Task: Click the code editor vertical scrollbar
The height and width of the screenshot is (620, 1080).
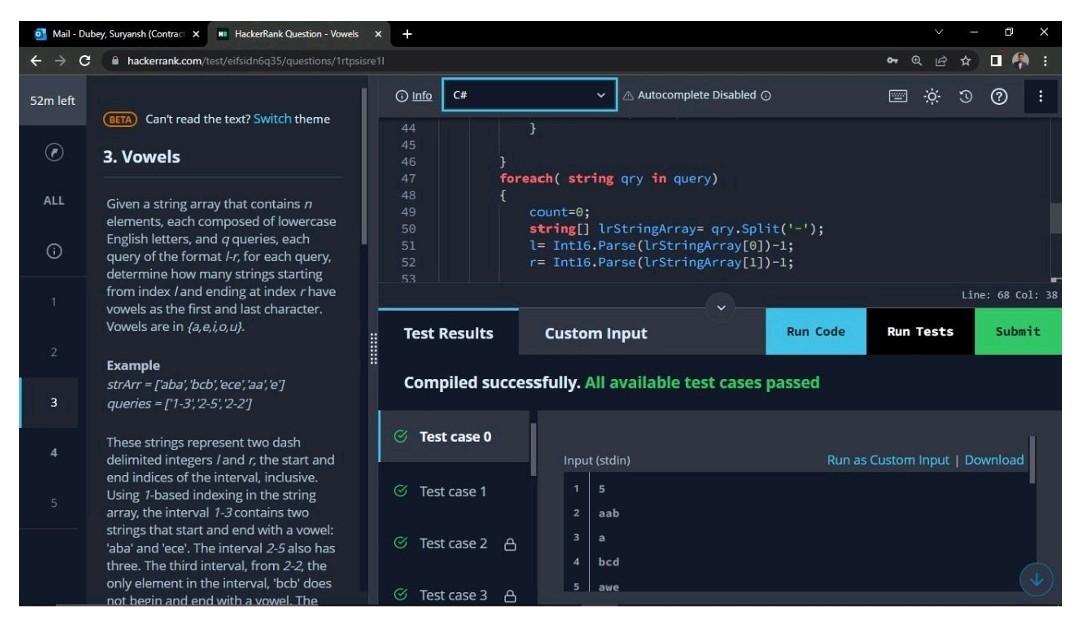Action: click(1055, 218)
